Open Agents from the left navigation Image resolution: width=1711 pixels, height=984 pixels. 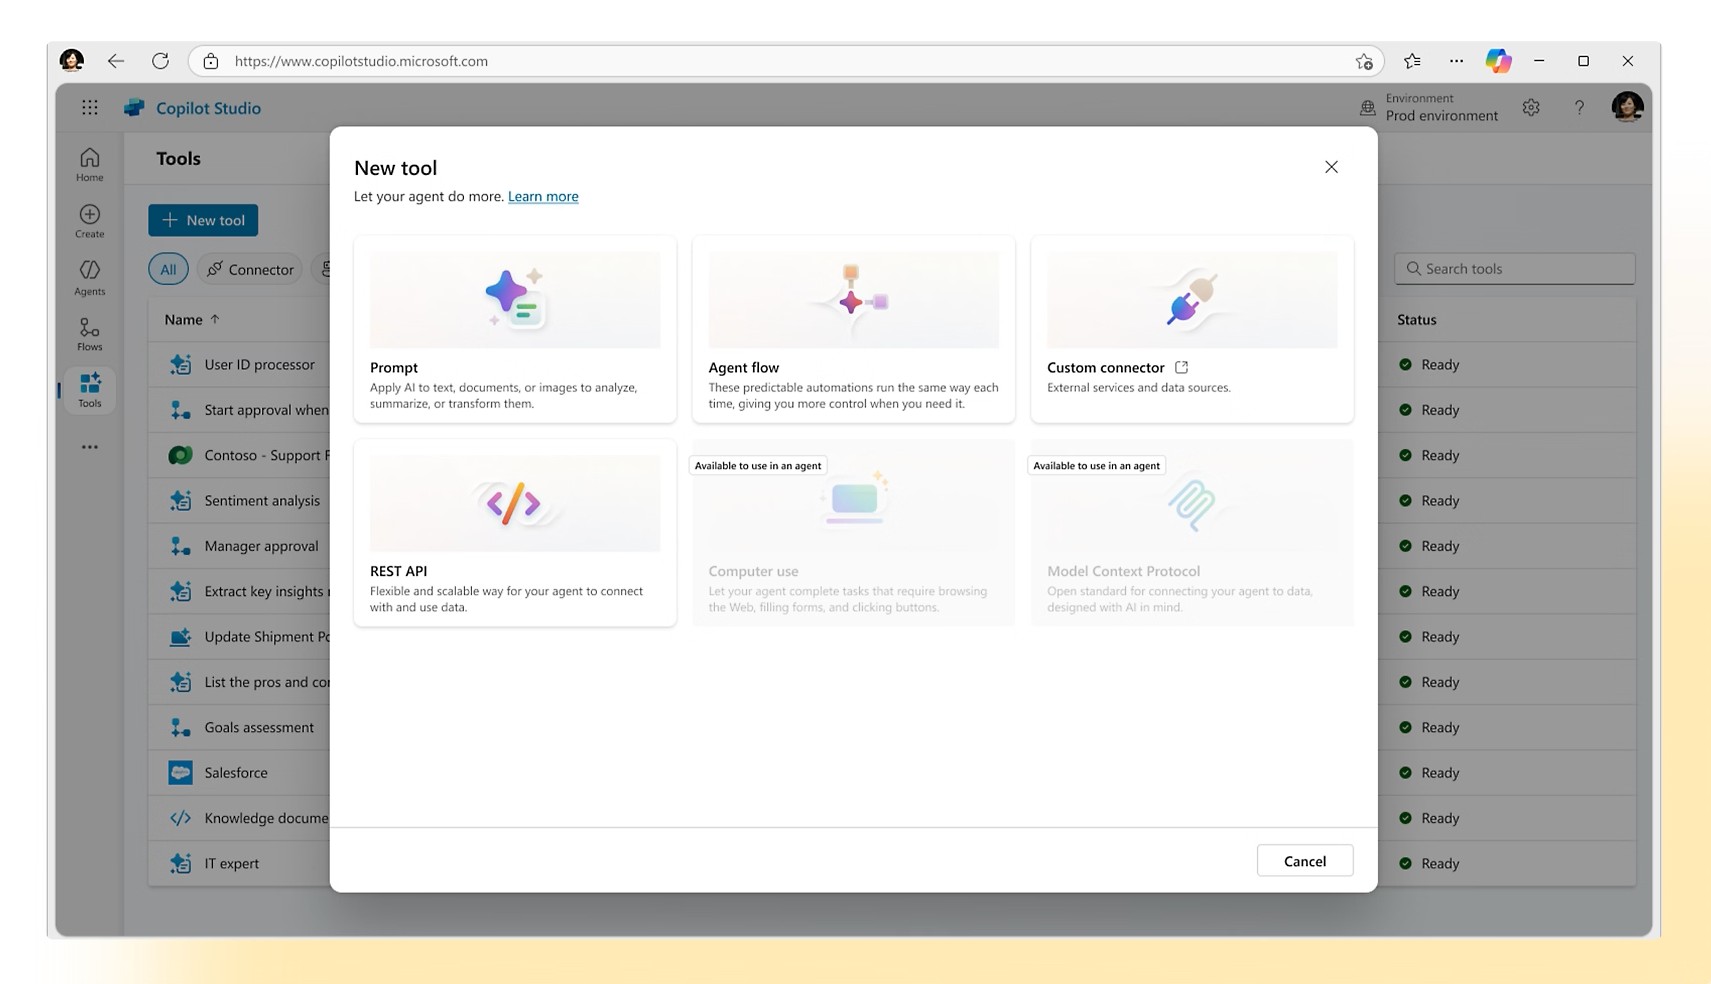(x=89, y=278)
